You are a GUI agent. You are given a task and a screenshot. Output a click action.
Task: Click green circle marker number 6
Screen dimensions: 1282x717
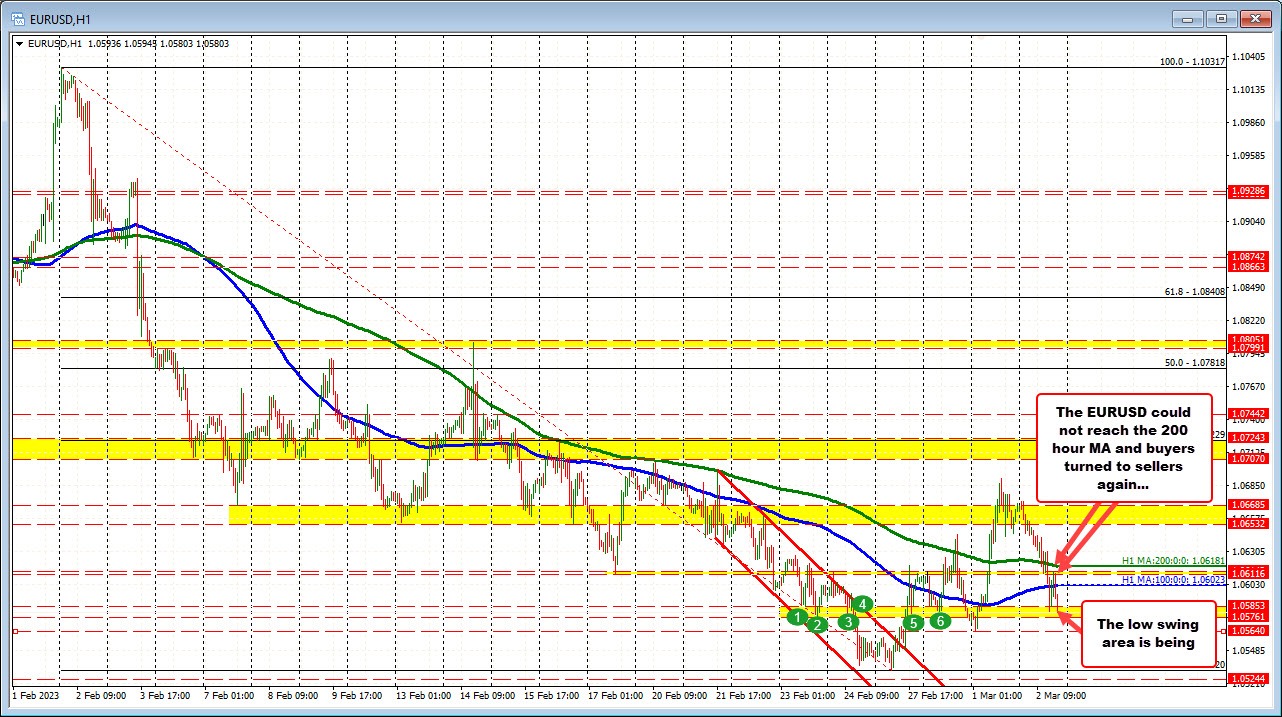(x=940, y=621)
